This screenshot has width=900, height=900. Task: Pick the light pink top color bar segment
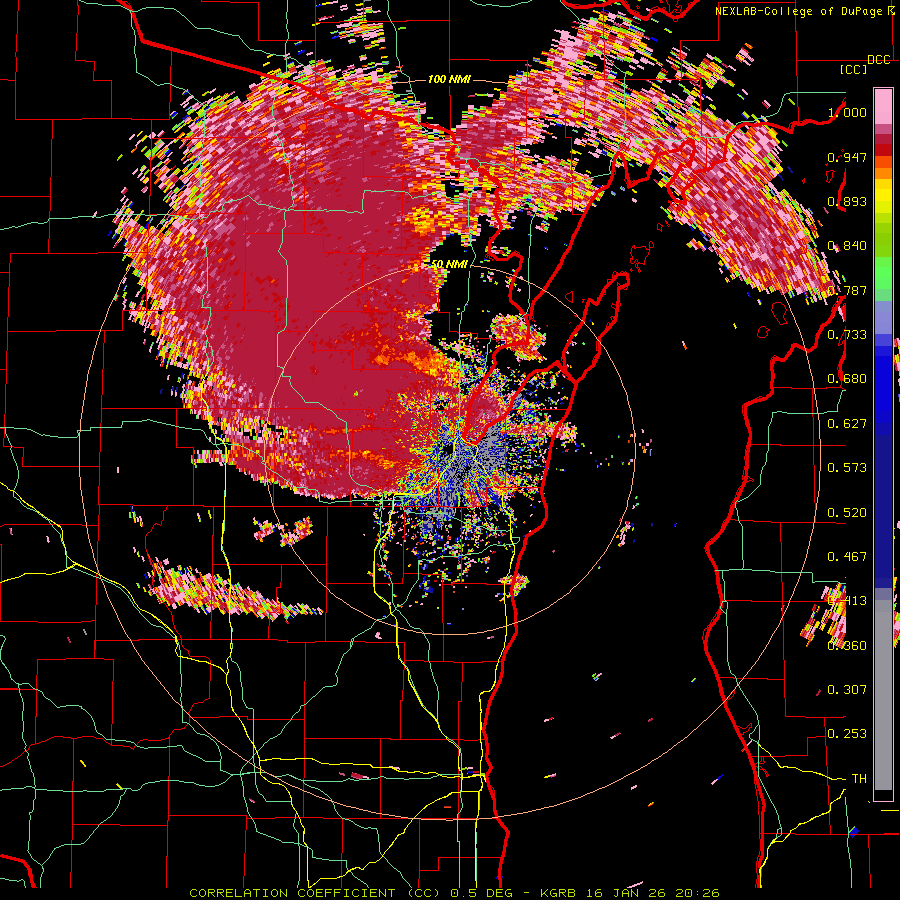click(883, 107)
